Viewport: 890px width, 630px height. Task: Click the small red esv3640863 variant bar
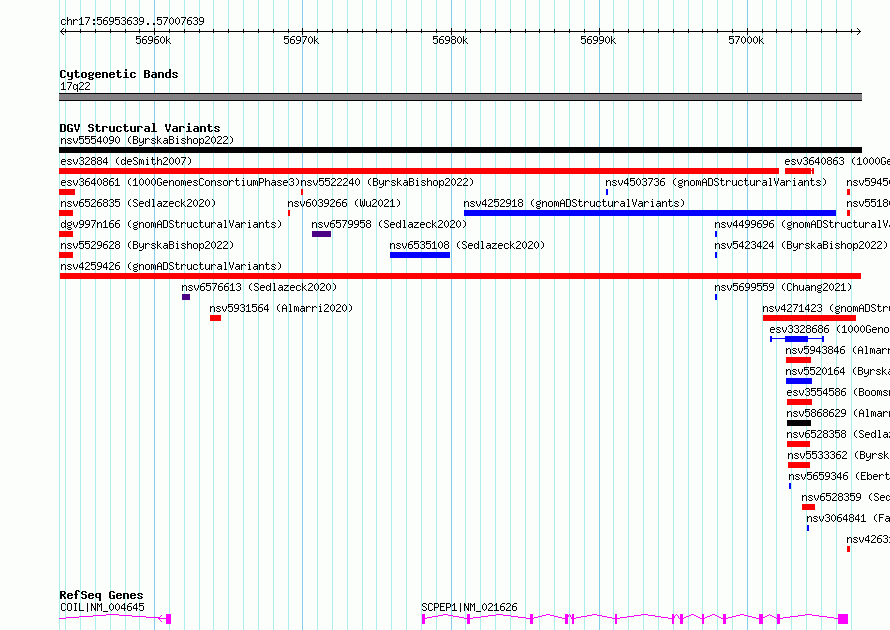(x=799, y=171)
